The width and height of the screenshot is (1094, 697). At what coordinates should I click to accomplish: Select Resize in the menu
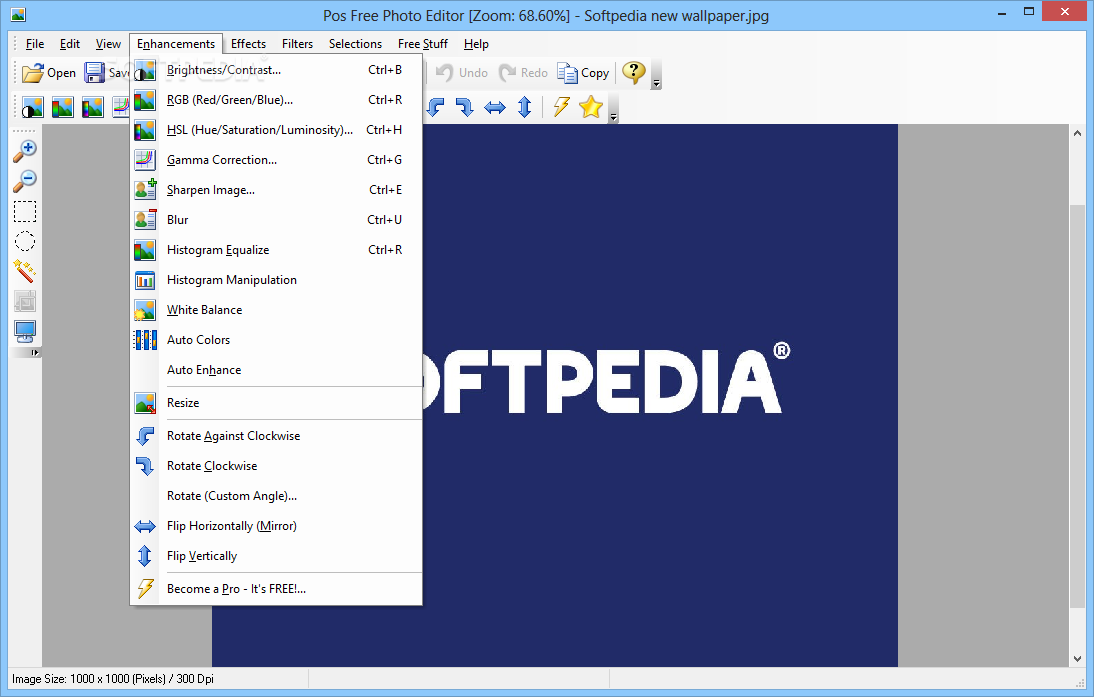[x=276, y=403]
